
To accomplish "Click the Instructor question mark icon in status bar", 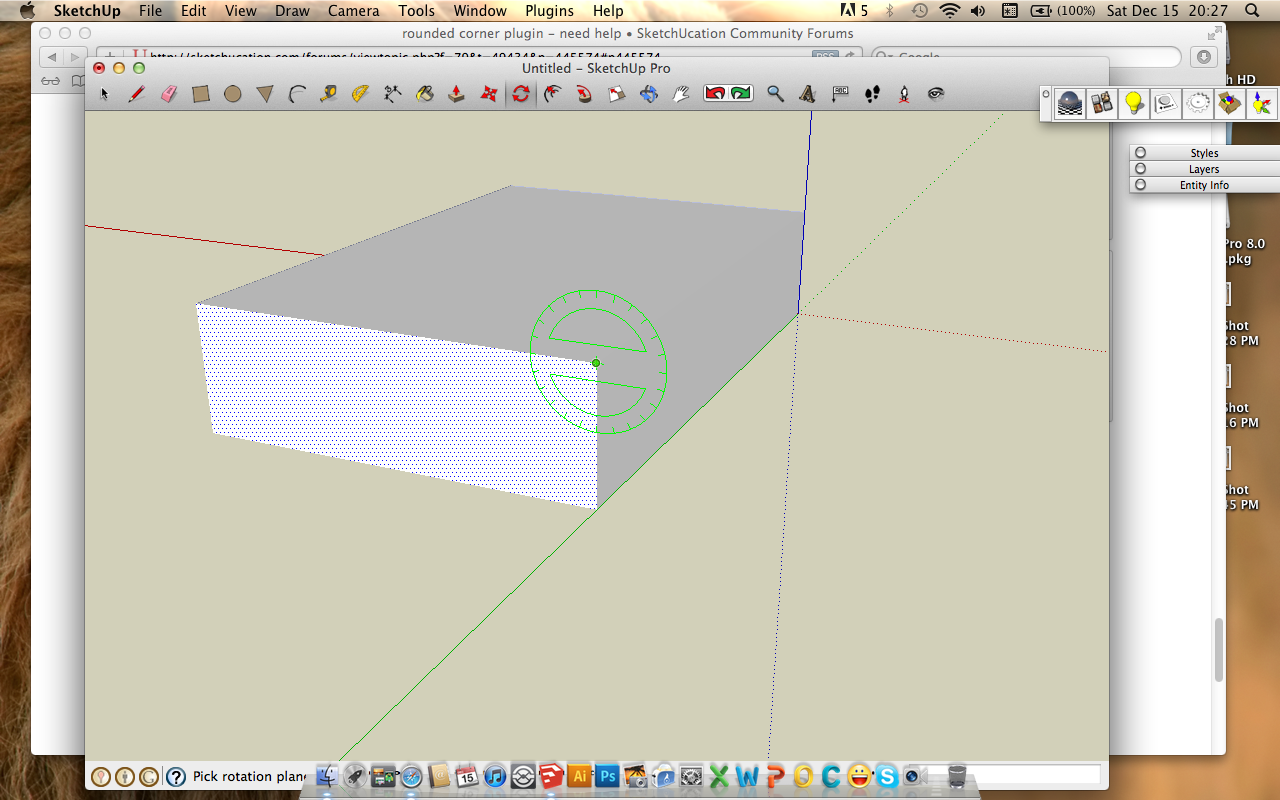I will click(176, 776).
